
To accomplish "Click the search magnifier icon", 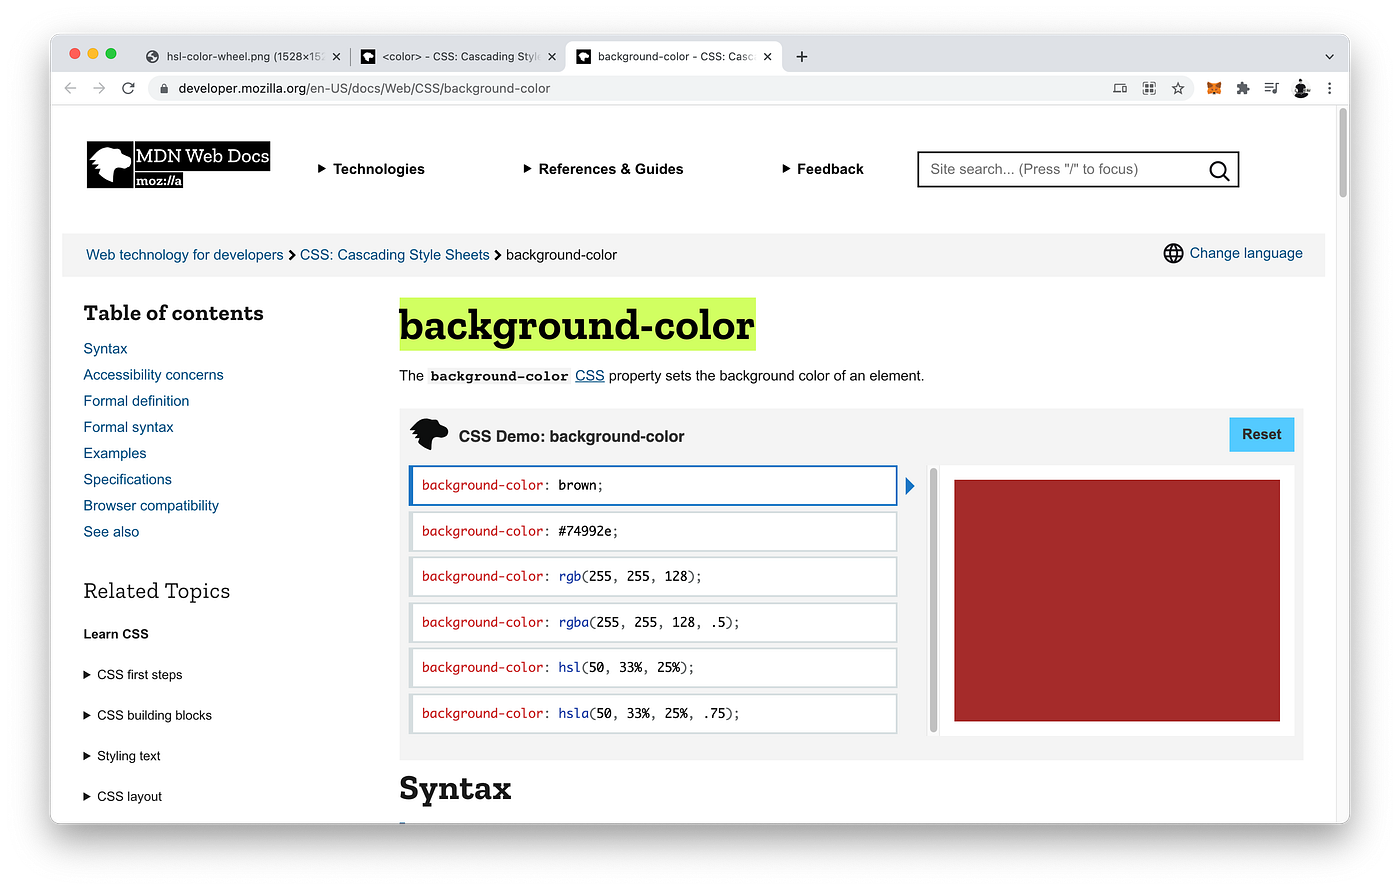I will tap(1218, 170).
